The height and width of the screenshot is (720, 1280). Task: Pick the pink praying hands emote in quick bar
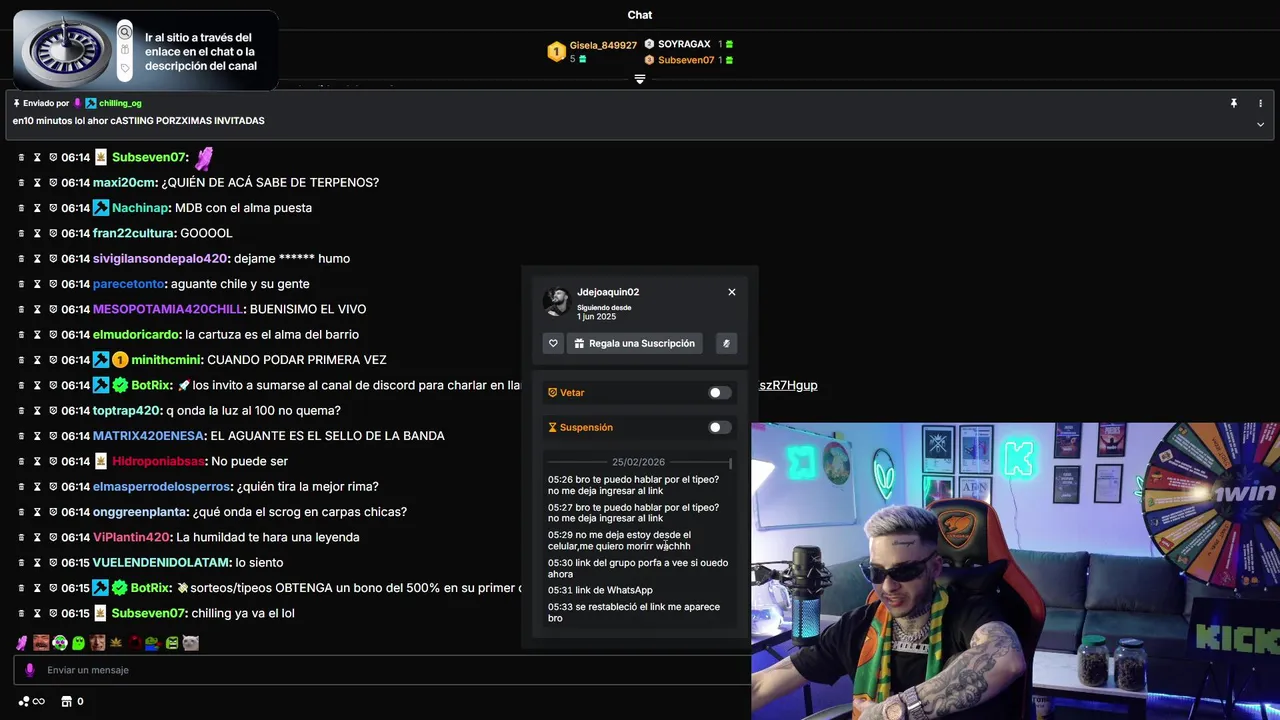pyautogui.click(x=22, y=643)
